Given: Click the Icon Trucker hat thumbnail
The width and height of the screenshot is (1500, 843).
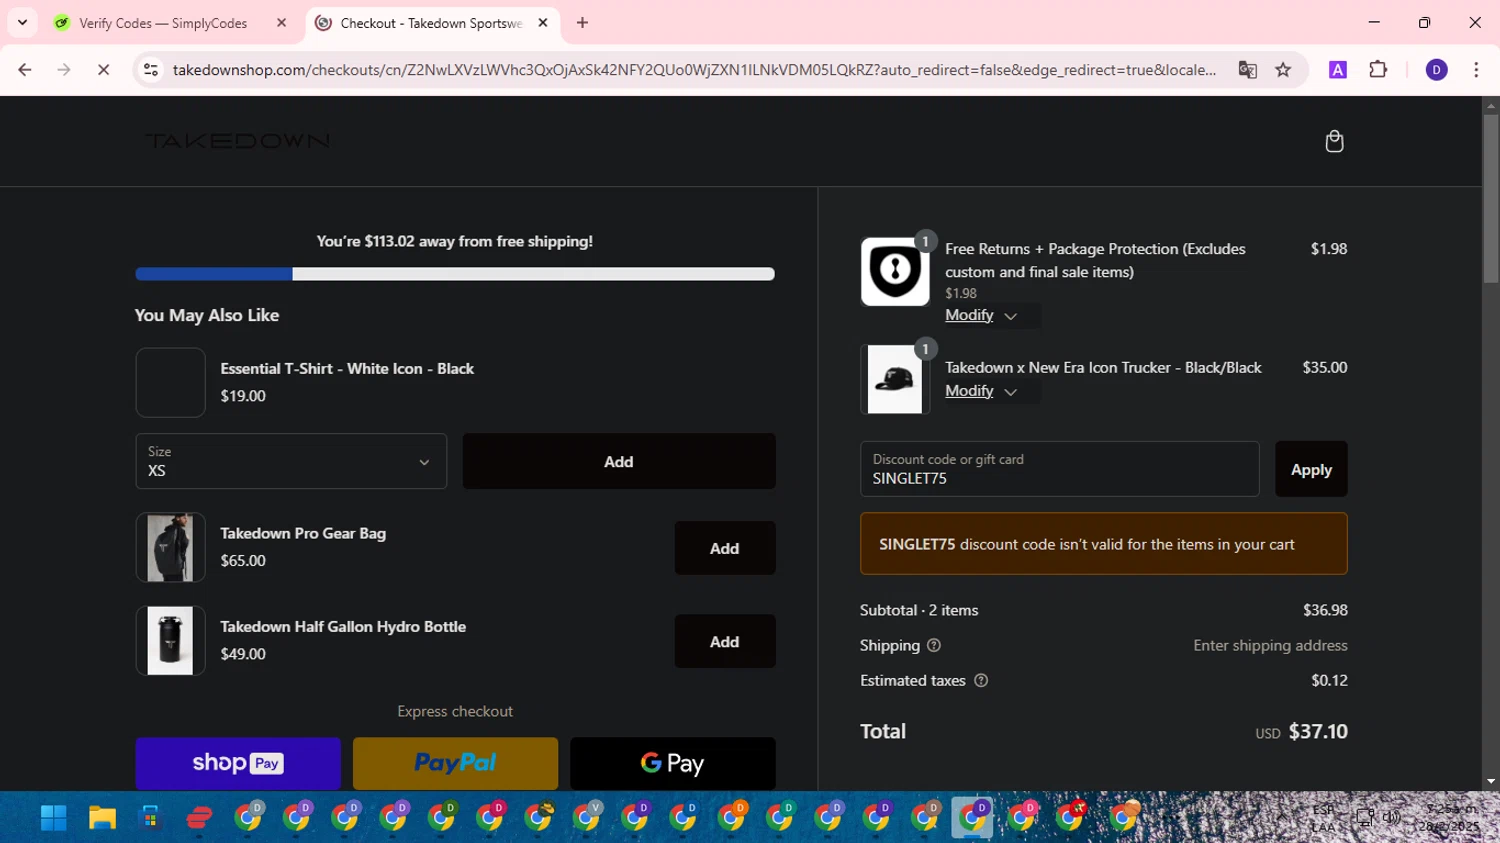Looking at the screenshot, I should pos(895,379).
